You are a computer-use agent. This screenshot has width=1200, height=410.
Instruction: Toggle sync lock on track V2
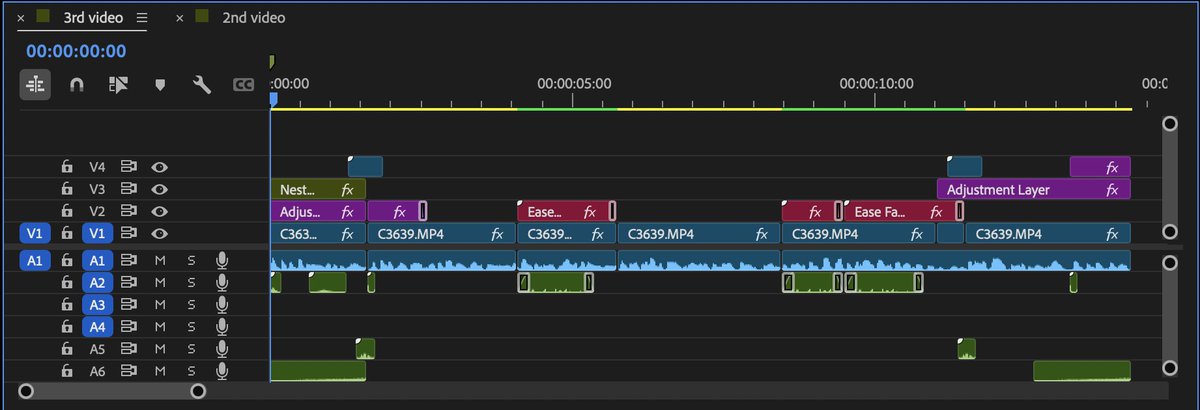tap(128, 211)
